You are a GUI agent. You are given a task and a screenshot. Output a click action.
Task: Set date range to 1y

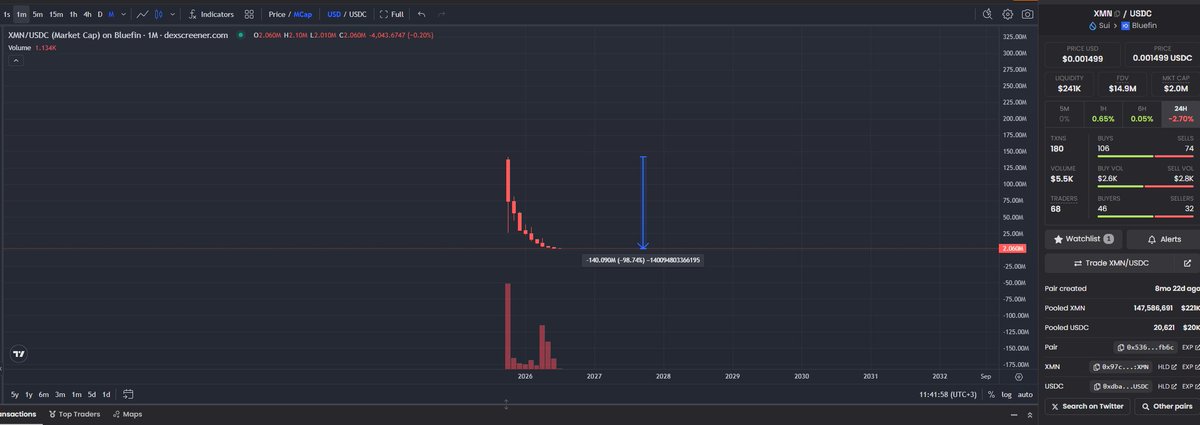pos(29,394)
